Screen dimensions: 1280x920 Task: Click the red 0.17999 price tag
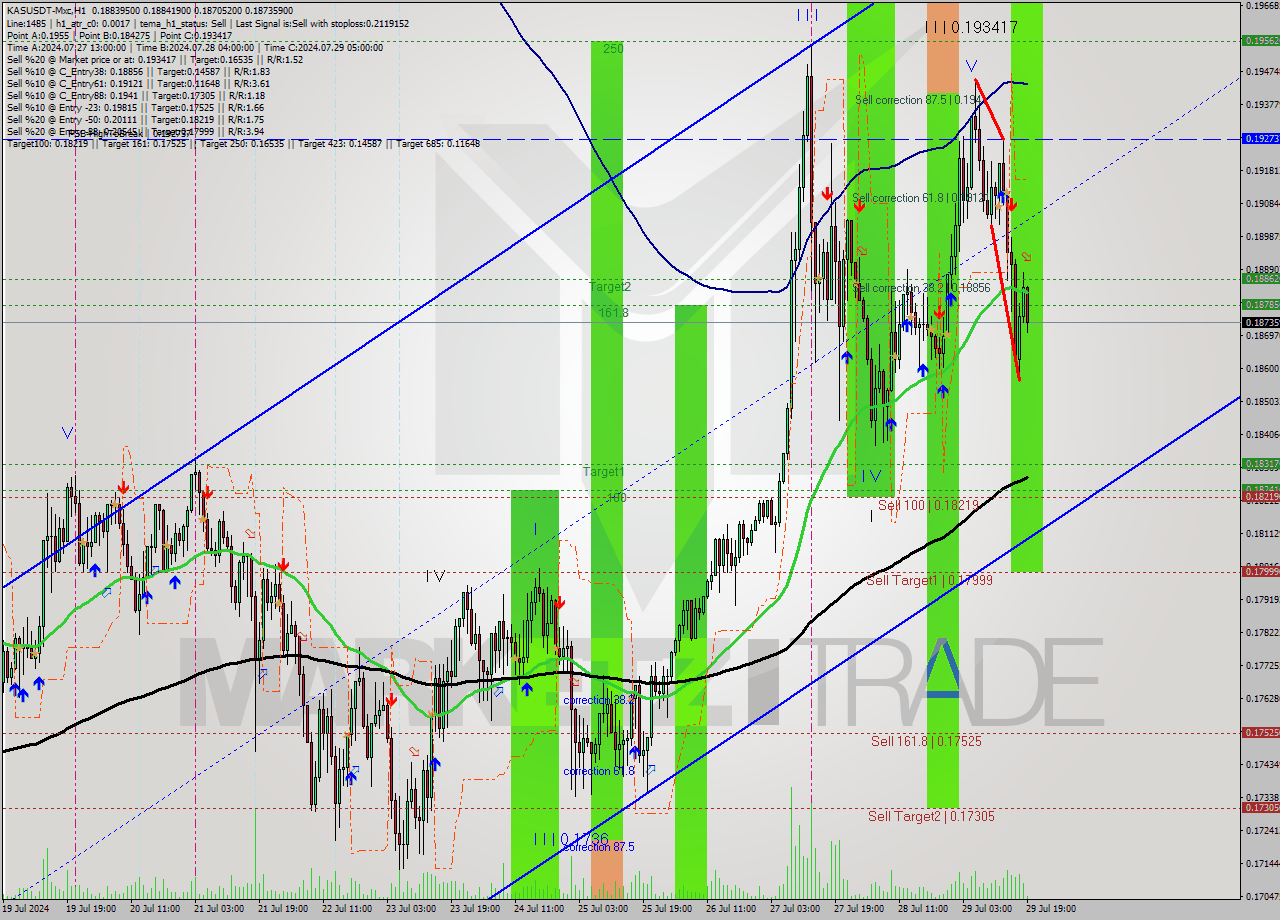1260,572
